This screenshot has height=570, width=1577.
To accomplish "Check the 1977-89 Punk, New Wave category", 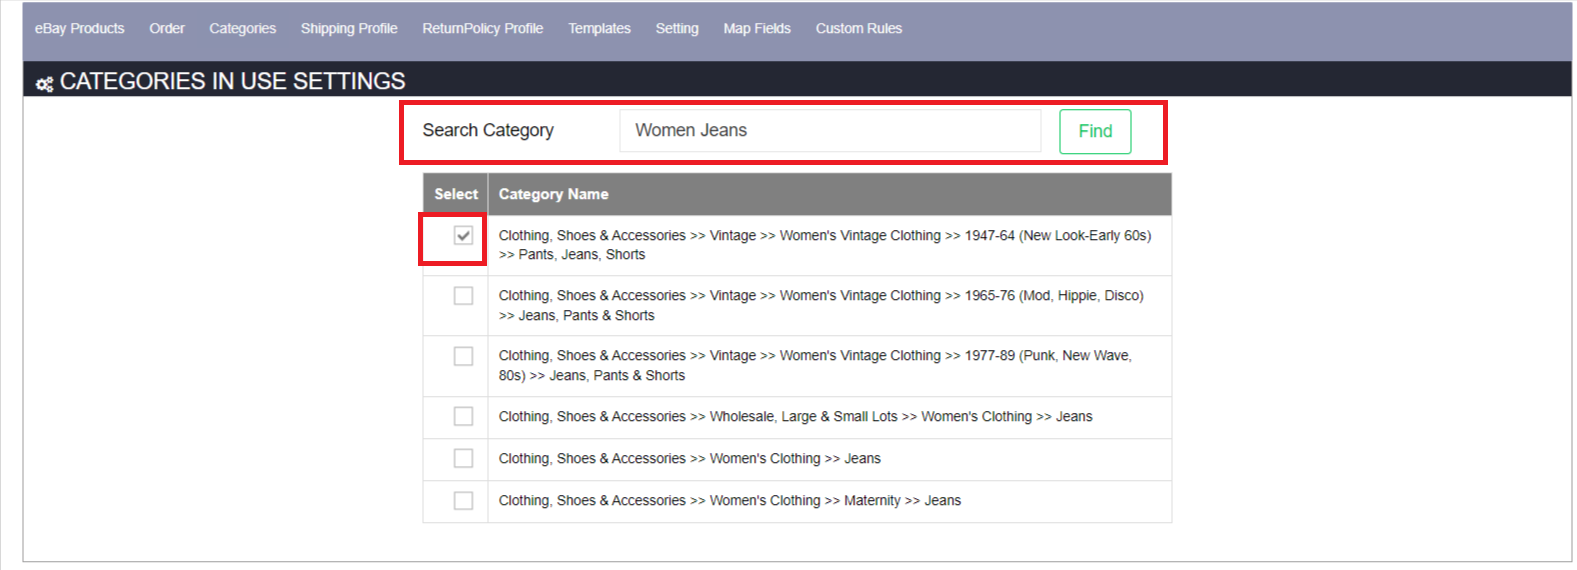I will coord(463,356).
